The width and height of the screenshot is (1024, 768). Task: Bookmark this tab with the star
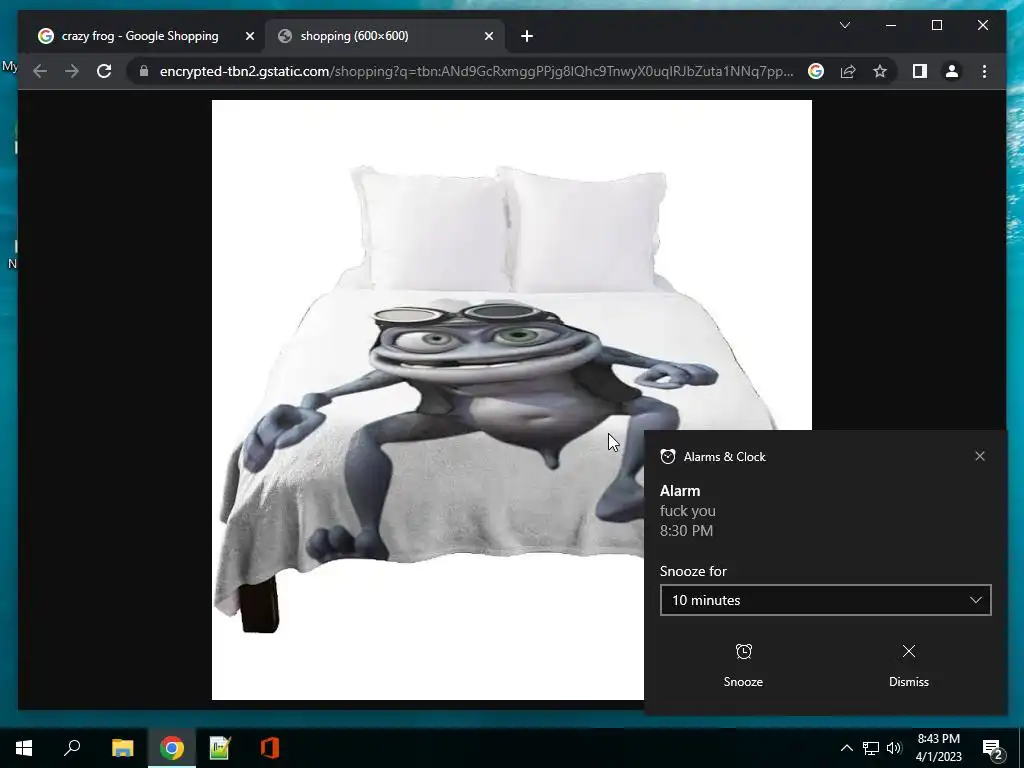click(880, 71)
